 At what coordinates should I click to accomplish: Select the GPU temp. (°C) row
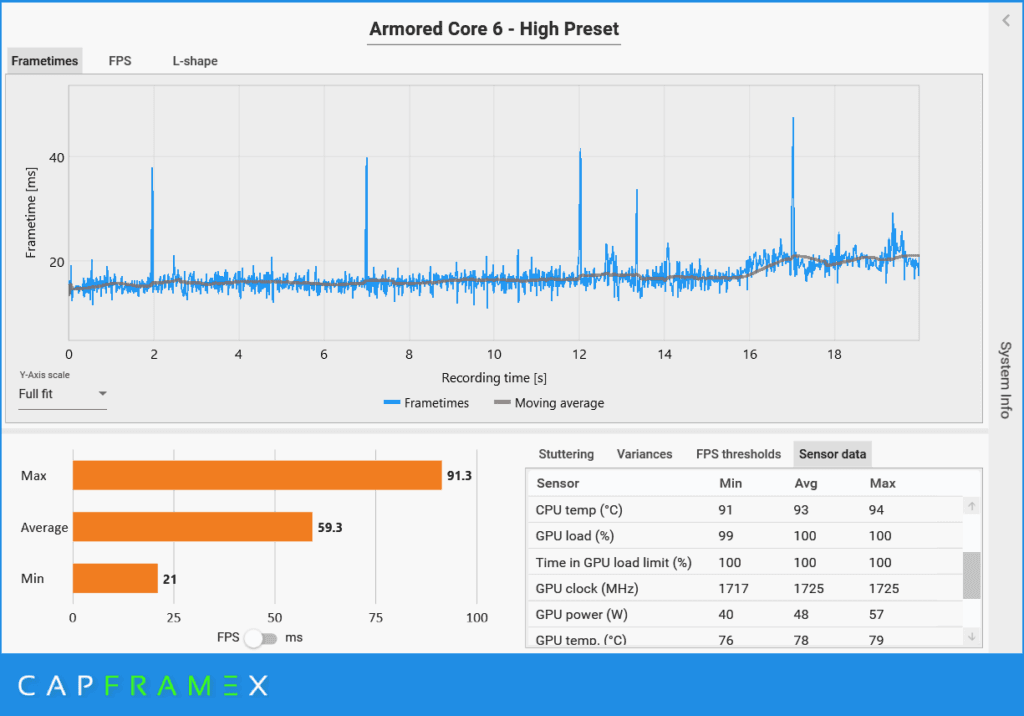pyautogui.click(x=744, y=638)
